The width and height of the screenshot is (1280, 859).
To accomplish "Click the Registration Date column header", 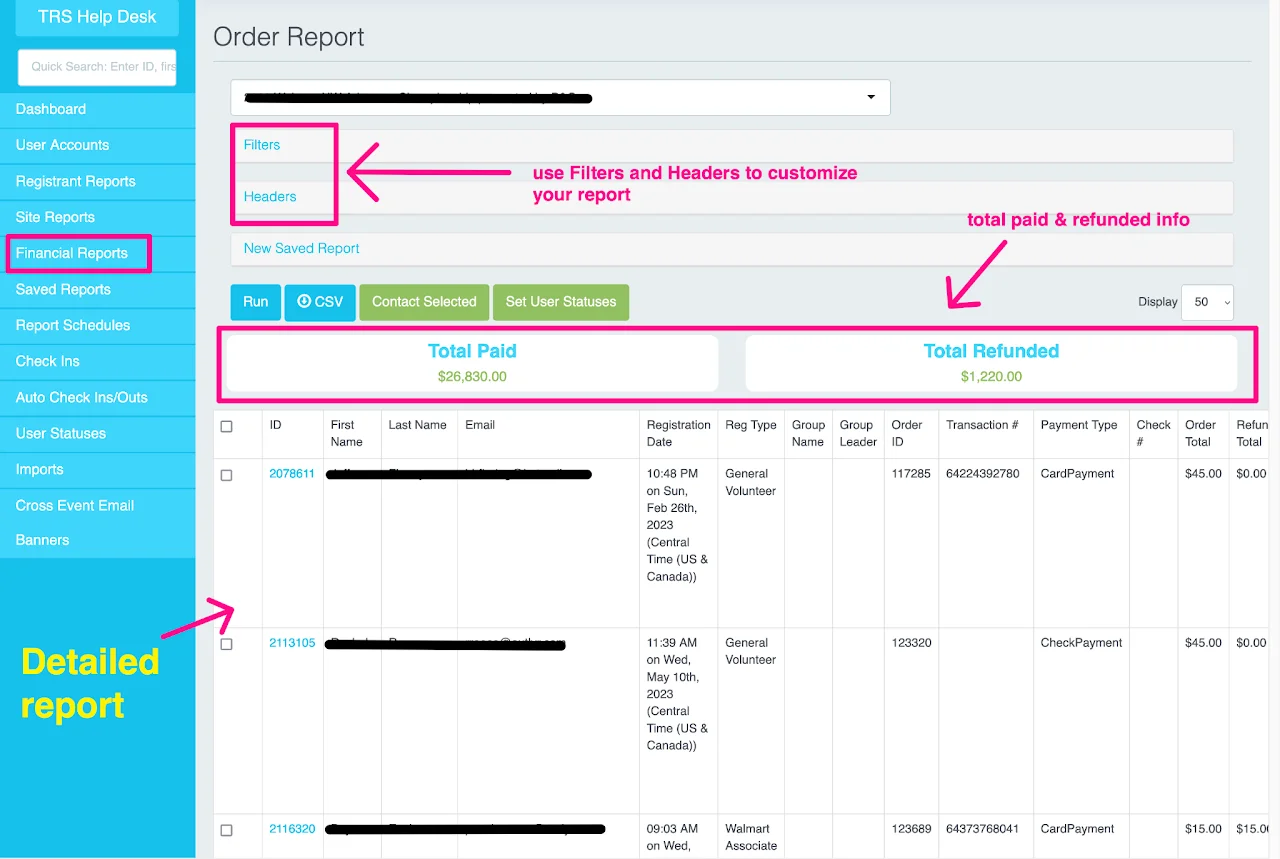I will click(678, 433).
